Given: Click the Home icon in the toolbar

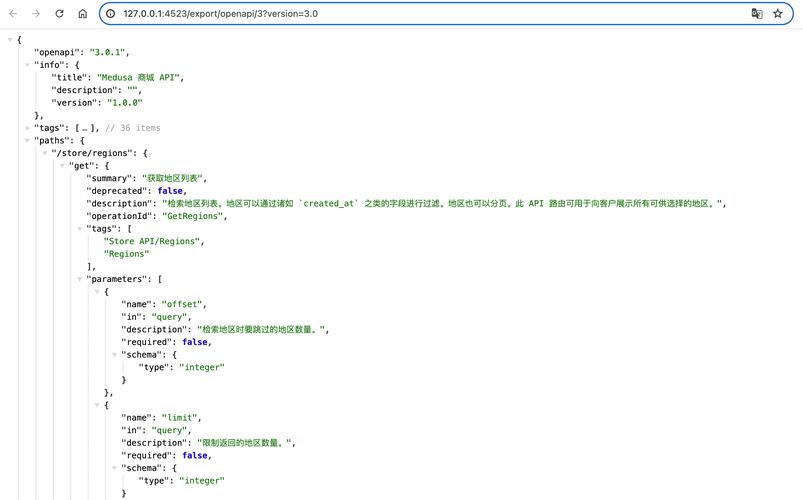Looking at the screenshot, I should click(82, 14).
